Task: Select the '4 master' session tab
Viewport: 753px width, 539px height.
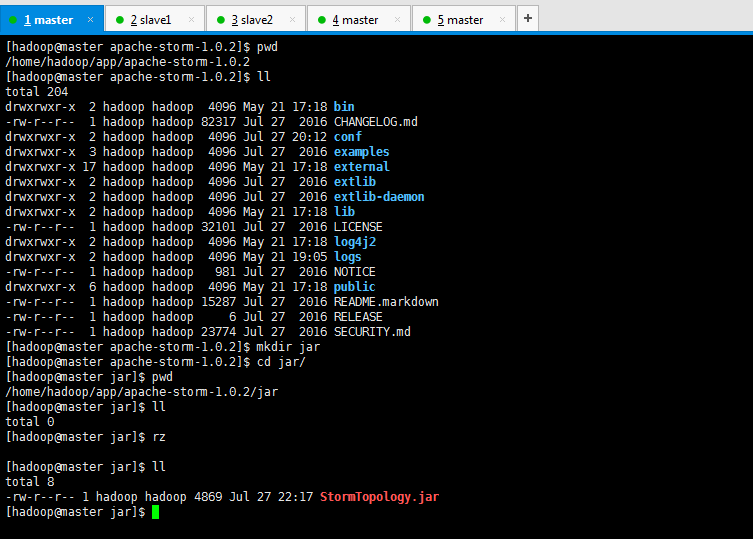Action: (359, 20)
